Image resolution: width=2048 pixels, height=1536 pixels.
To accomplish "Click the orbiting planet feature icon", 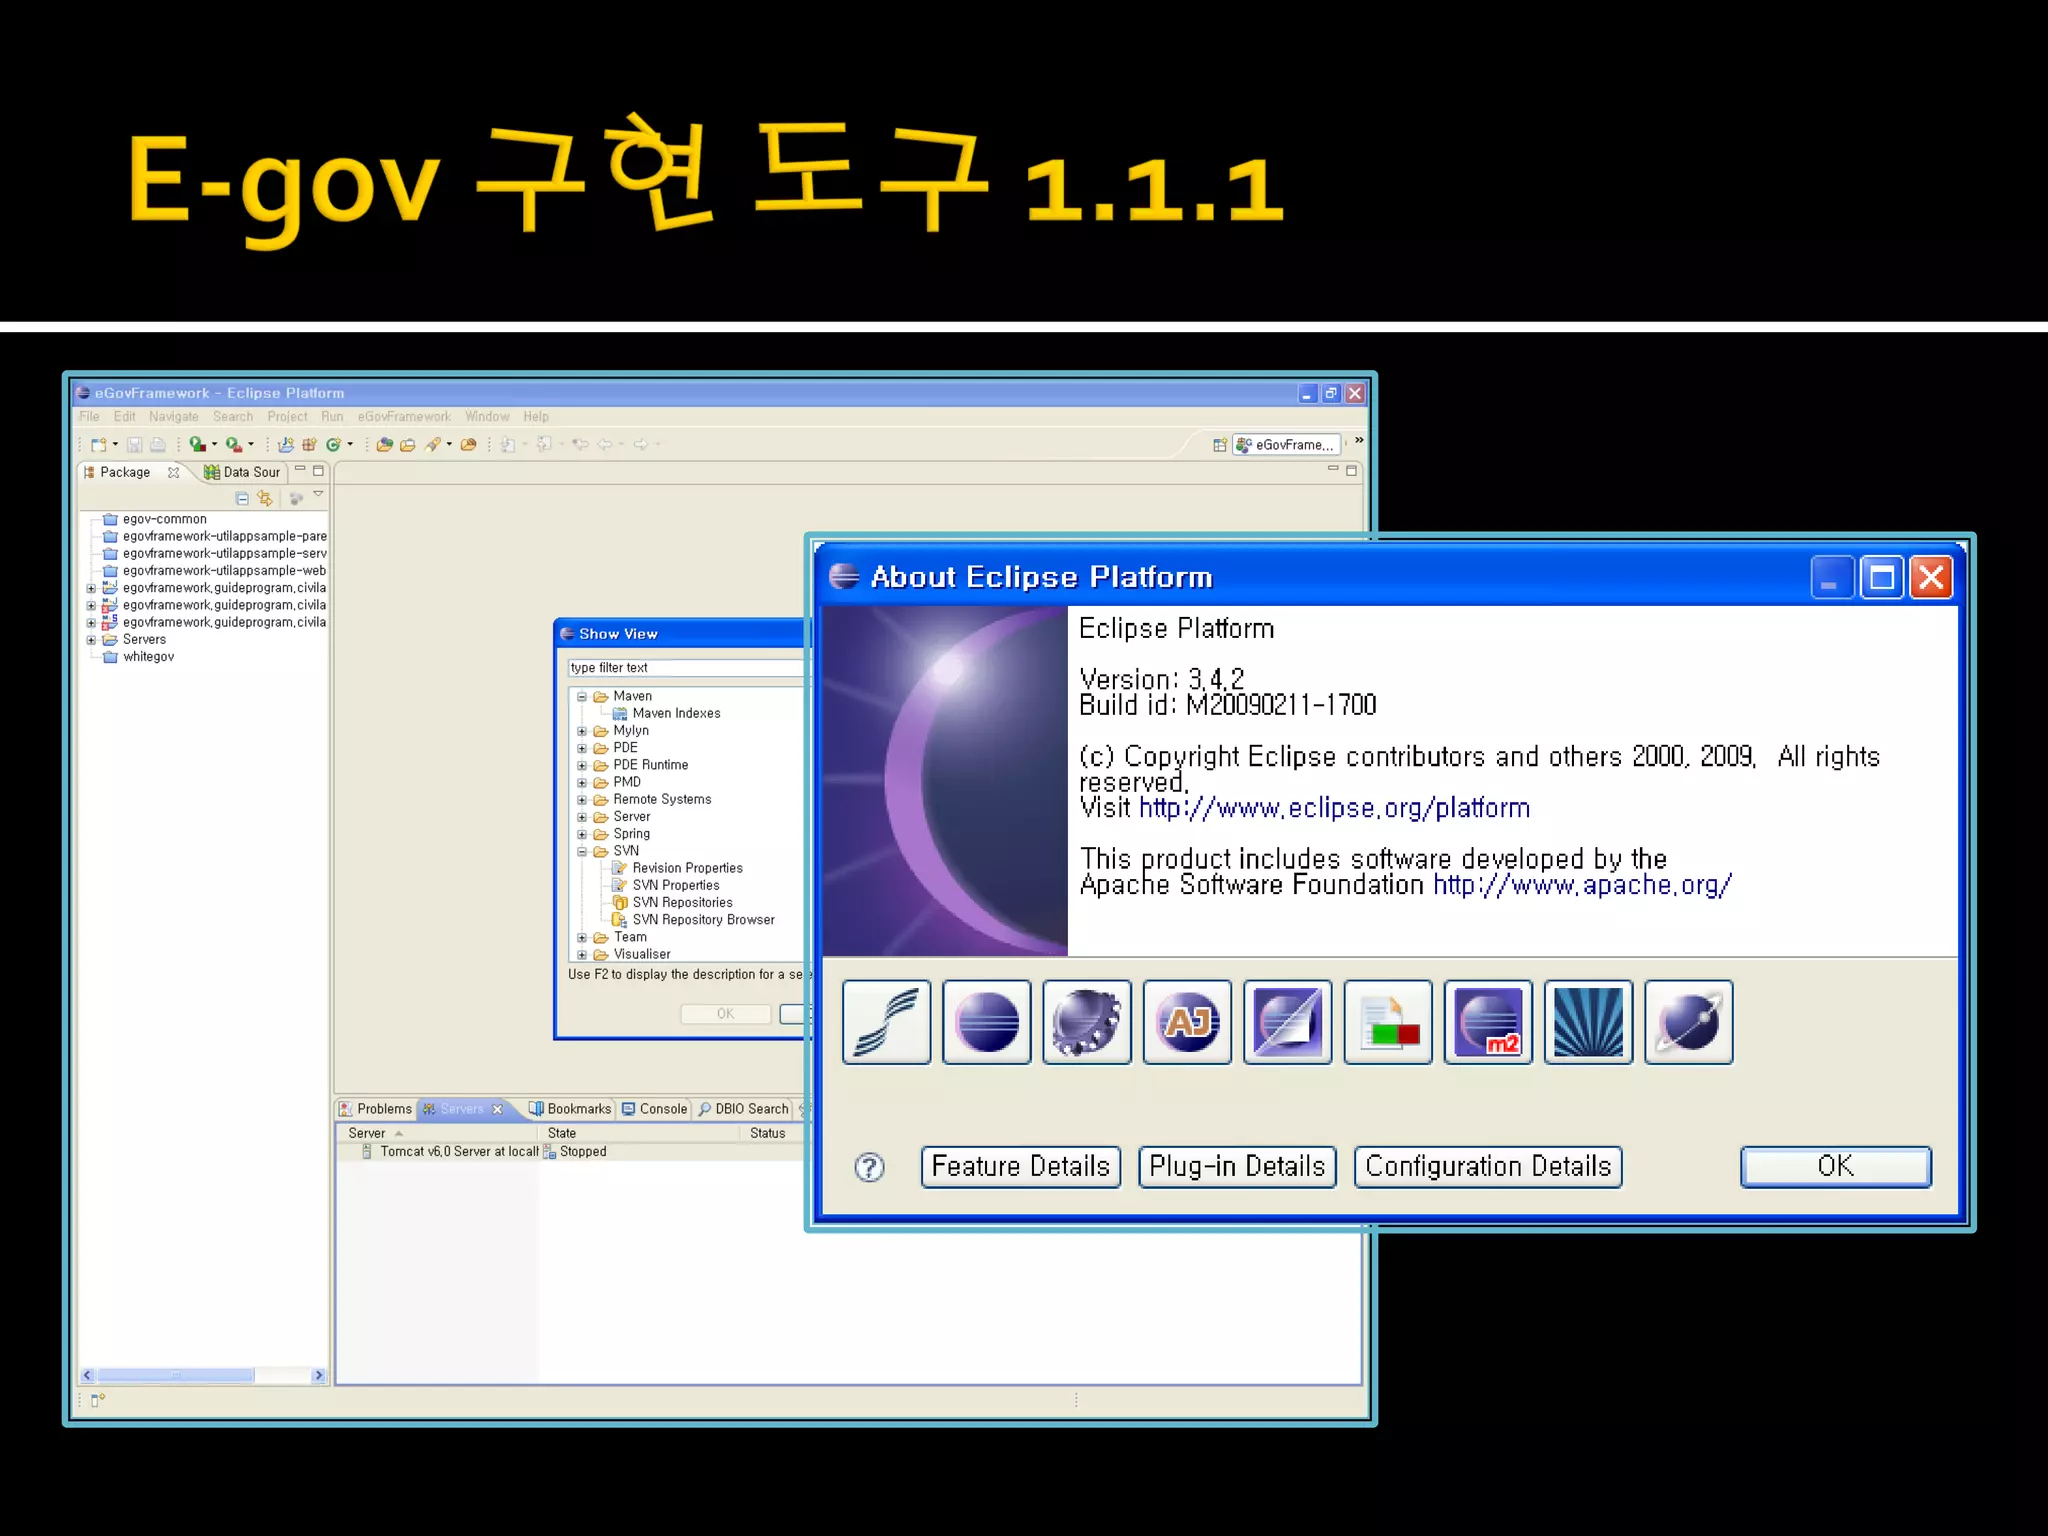I will click(x=1688, y=1022).
